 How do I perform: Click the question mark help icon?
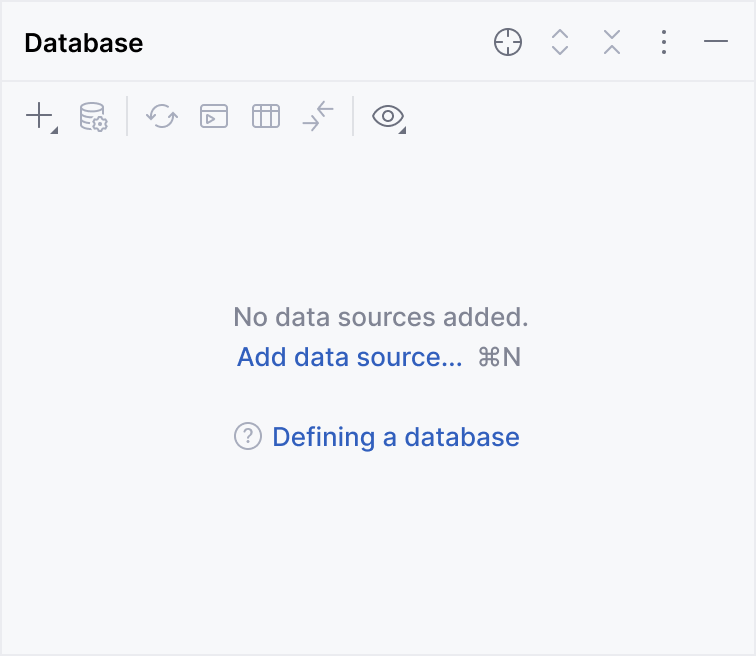point(248,437)
